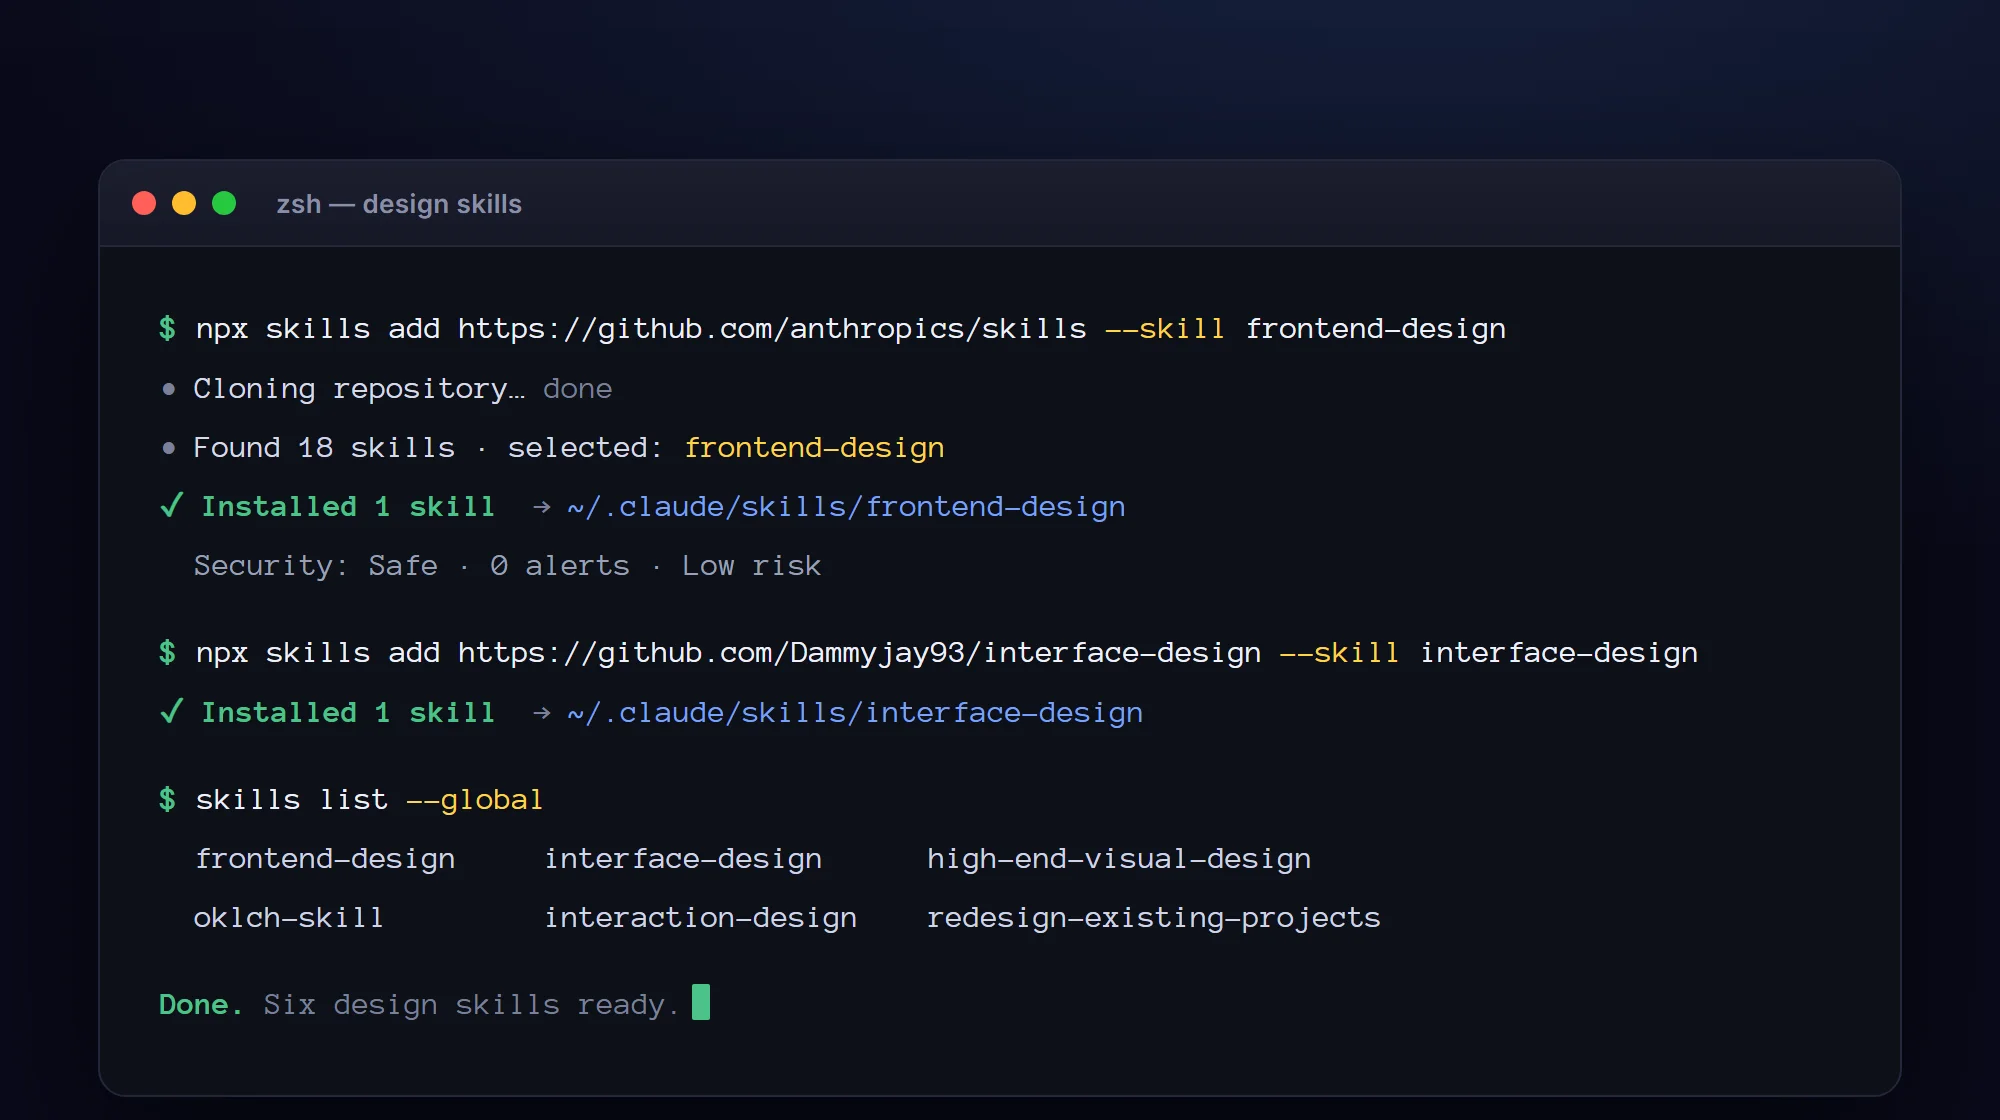Click the ~/.claude/skills/interface-design path
The width and height of the screenshot is (2000, 1120).
[x=855, y=713]
